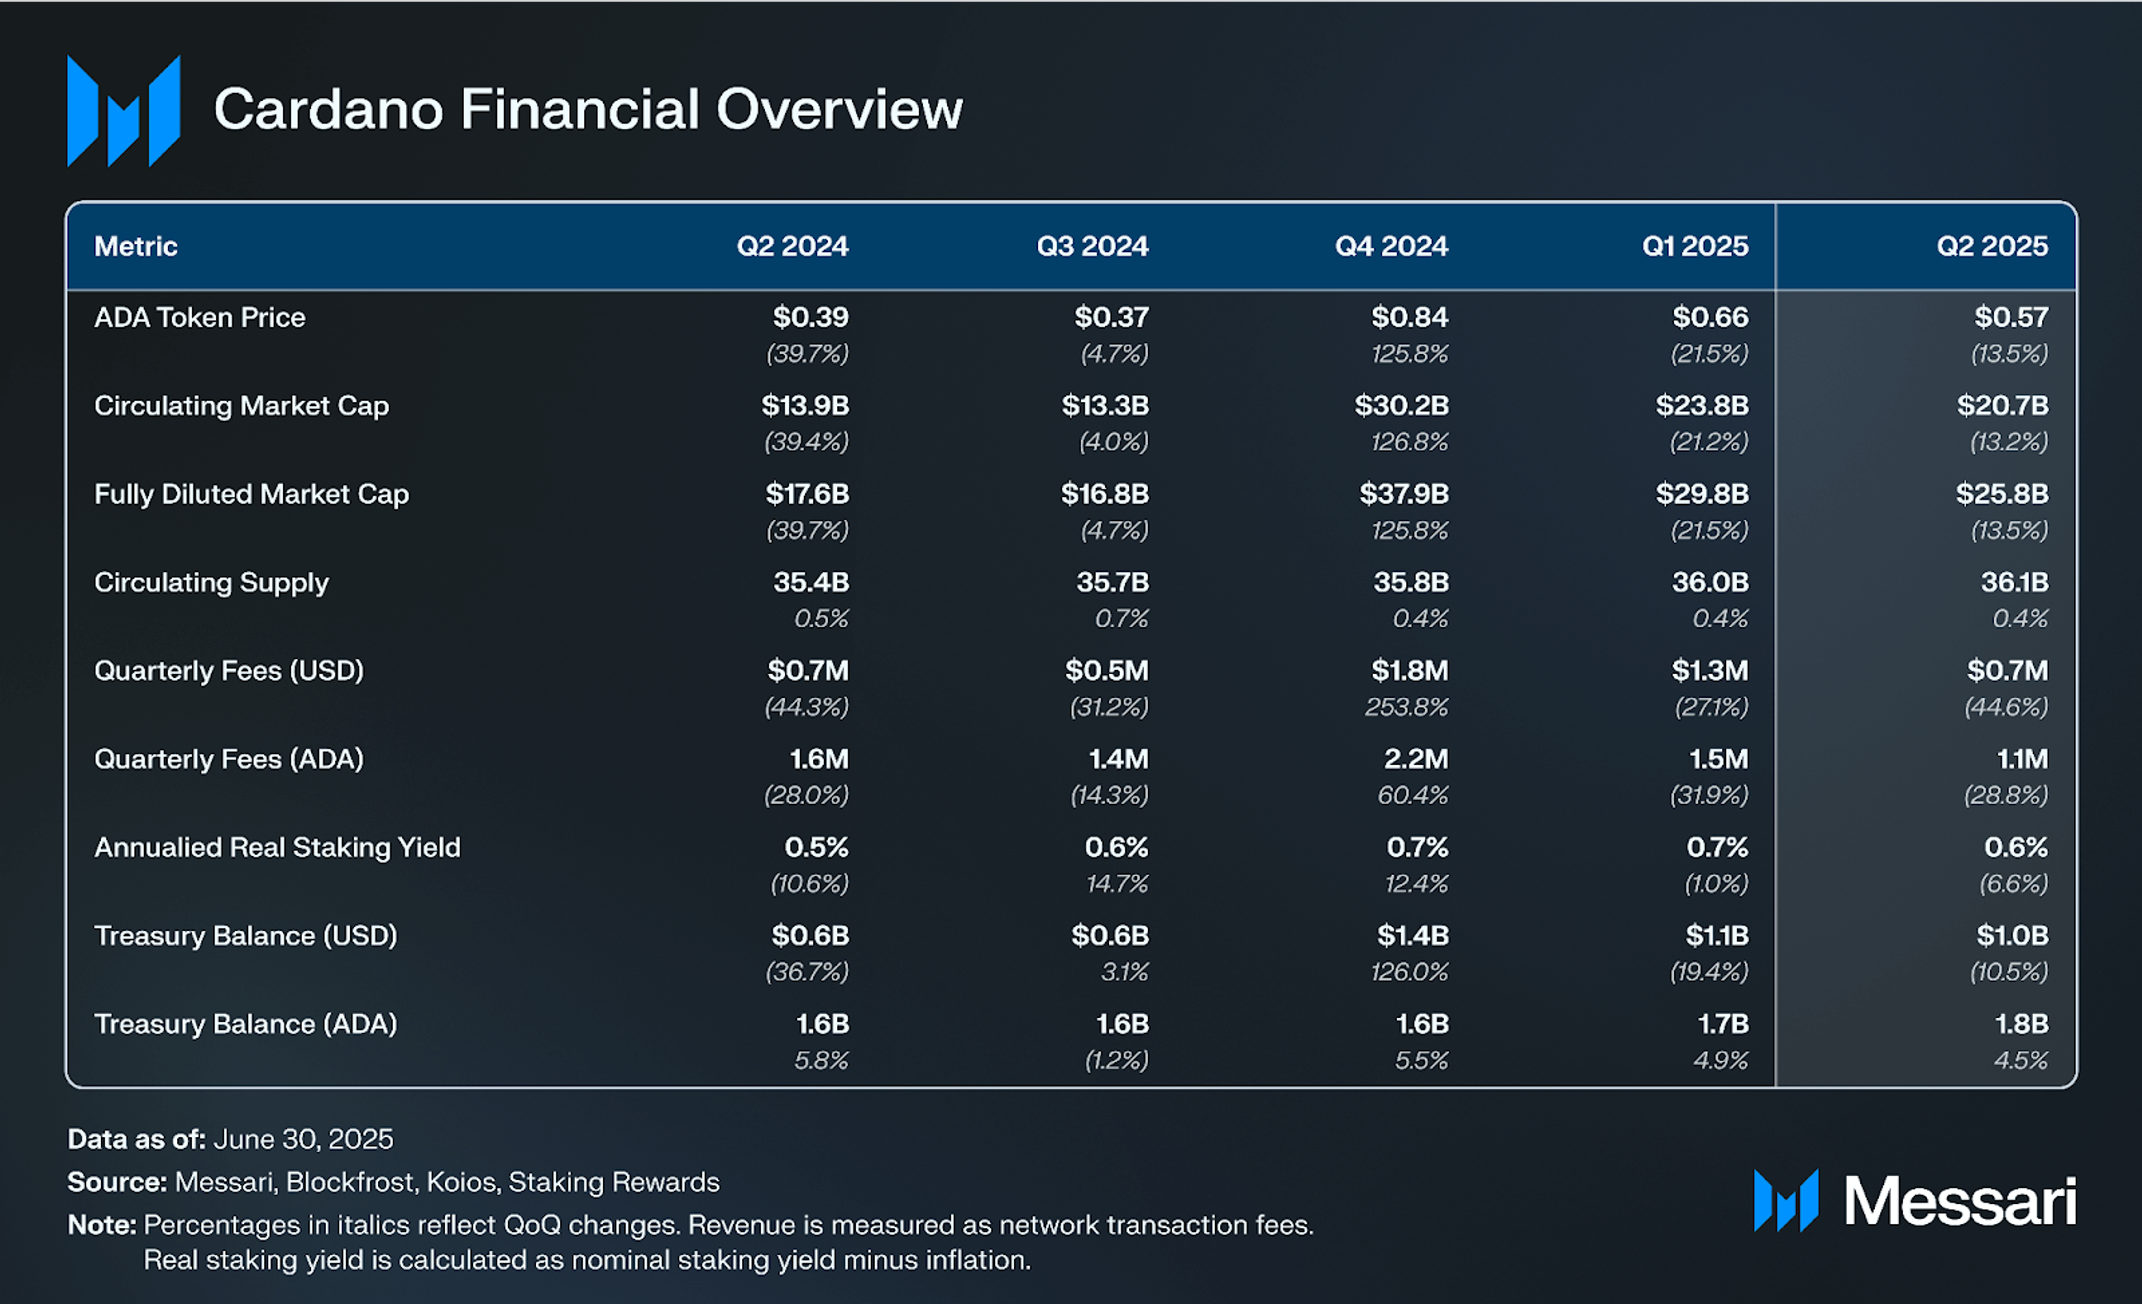Screen dimensions: 2142x1304
Task: Click the Q2 2024 column header
Action: click(x=792, y=246)
